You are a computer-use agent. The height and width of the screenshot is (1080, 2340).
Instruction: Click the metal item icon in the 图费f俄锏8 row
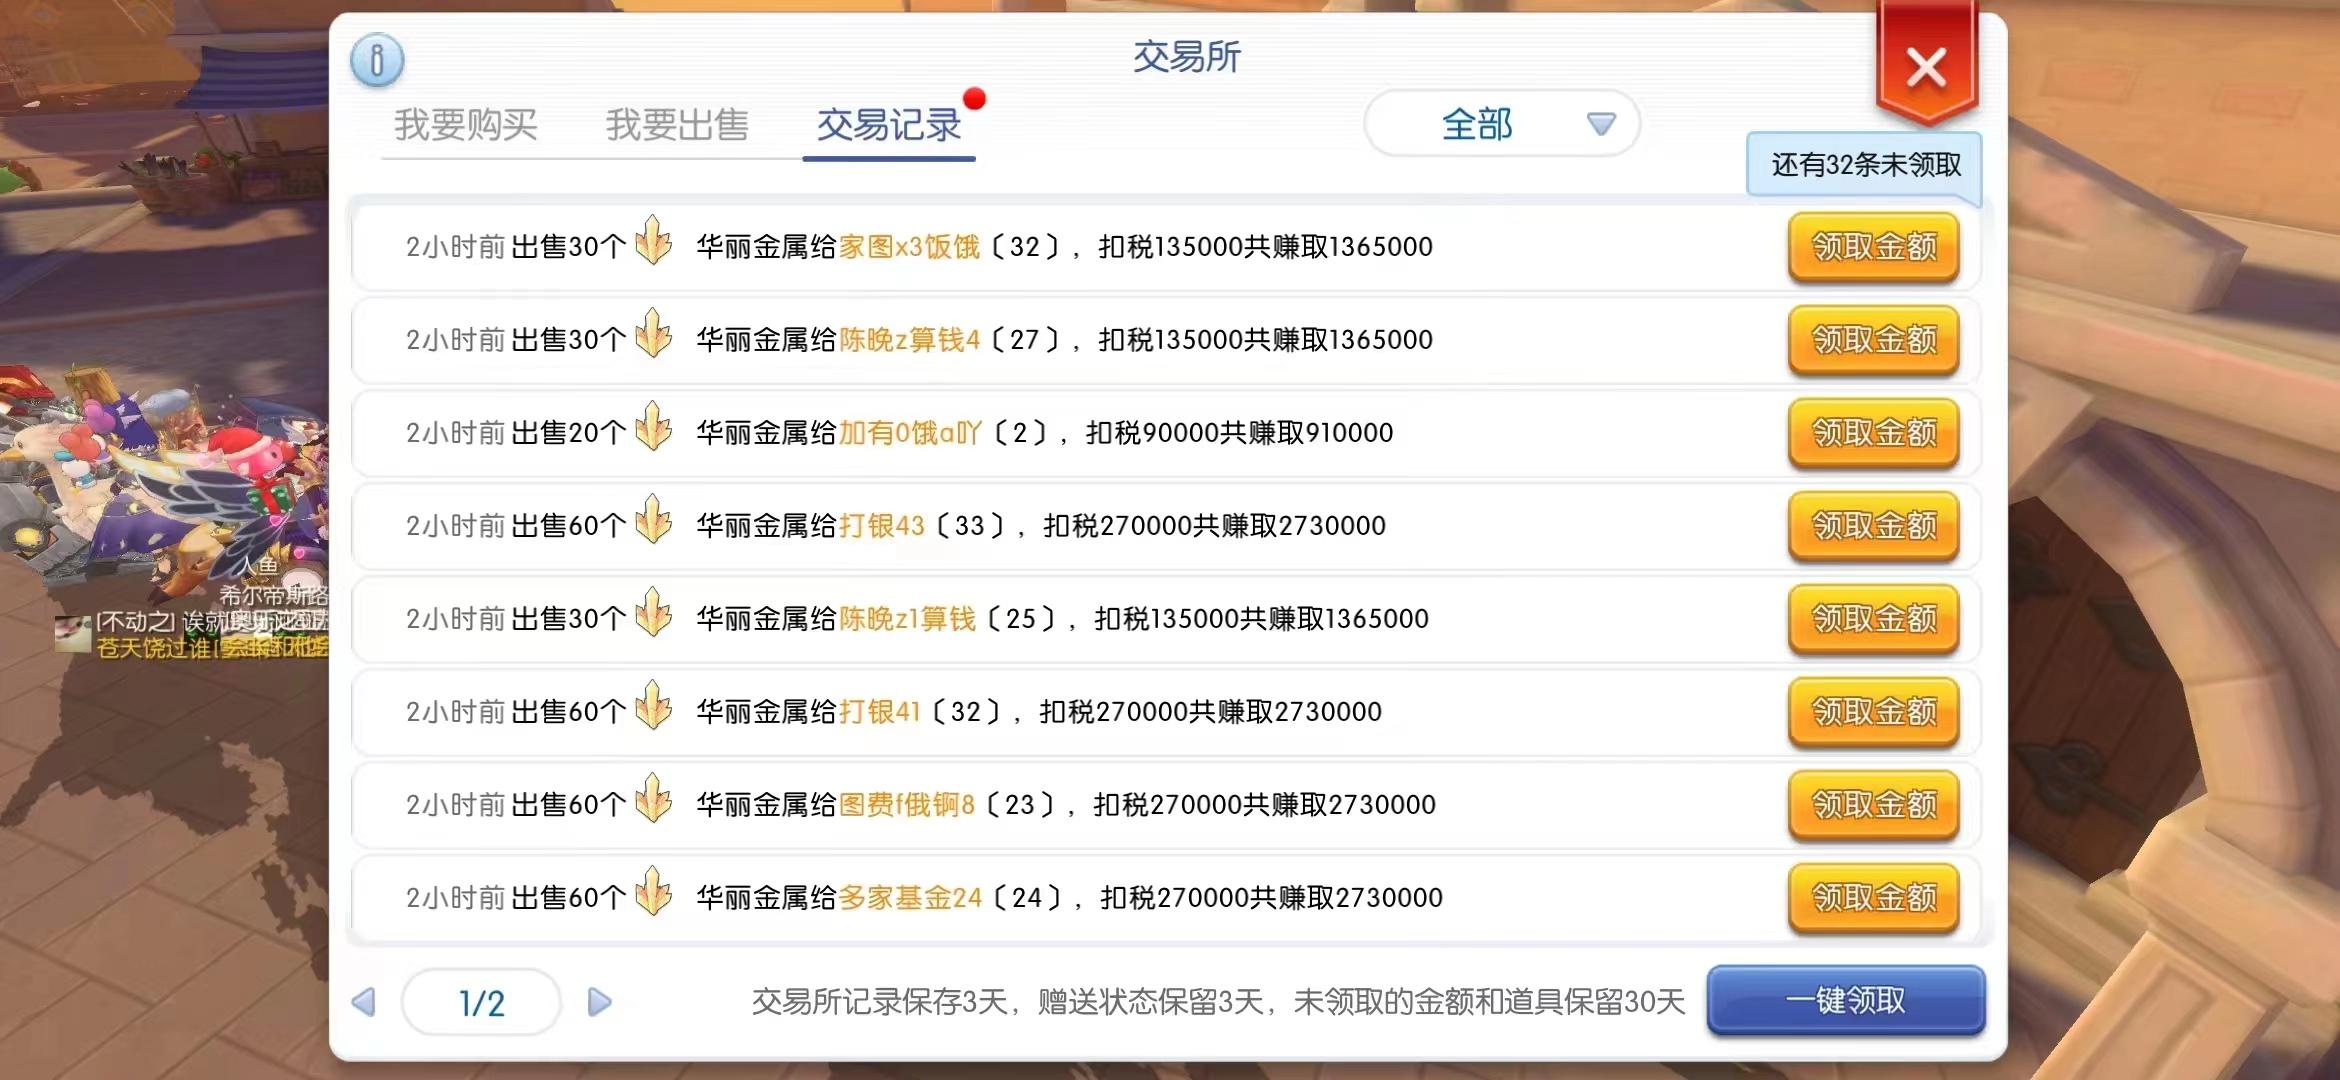[654, 799]
